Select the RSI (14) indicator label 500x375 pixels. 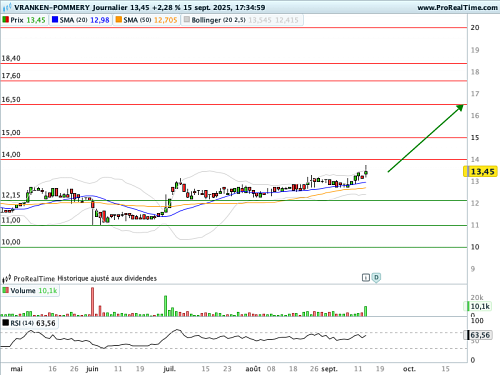tap(22, 323)
